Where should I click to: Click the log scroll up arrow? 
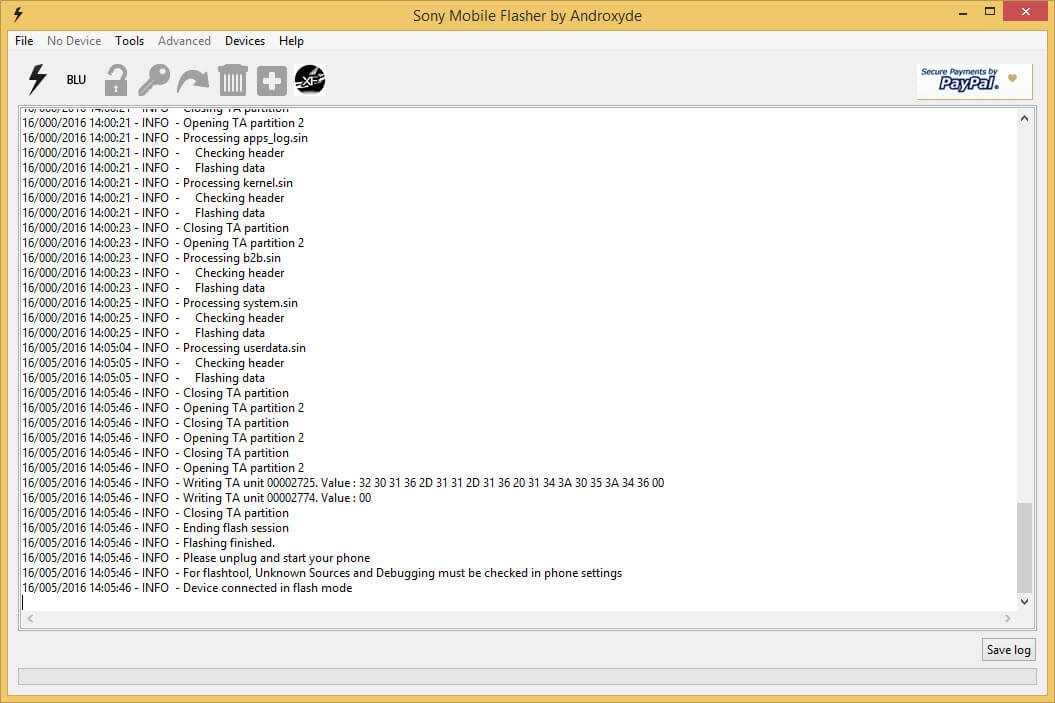pos(1024,118)
